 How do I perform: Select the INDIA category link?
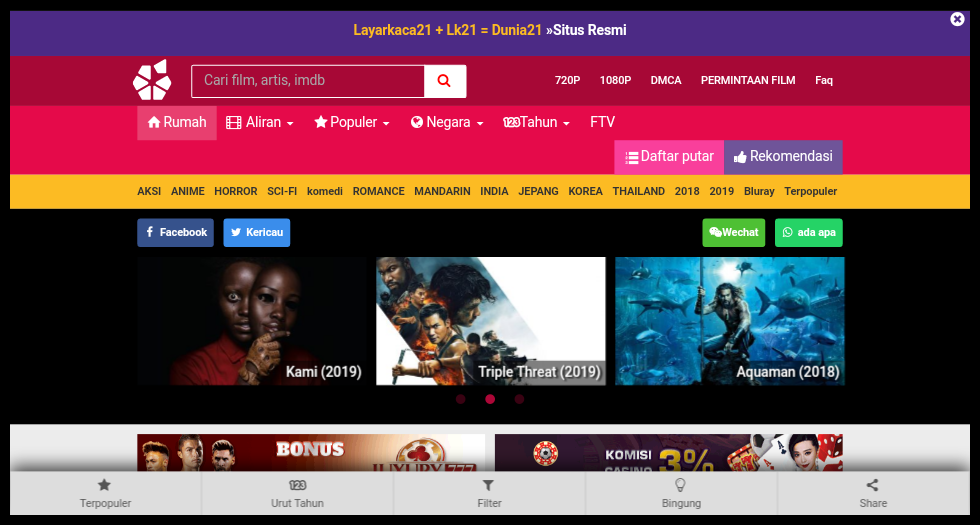[494, 191]
